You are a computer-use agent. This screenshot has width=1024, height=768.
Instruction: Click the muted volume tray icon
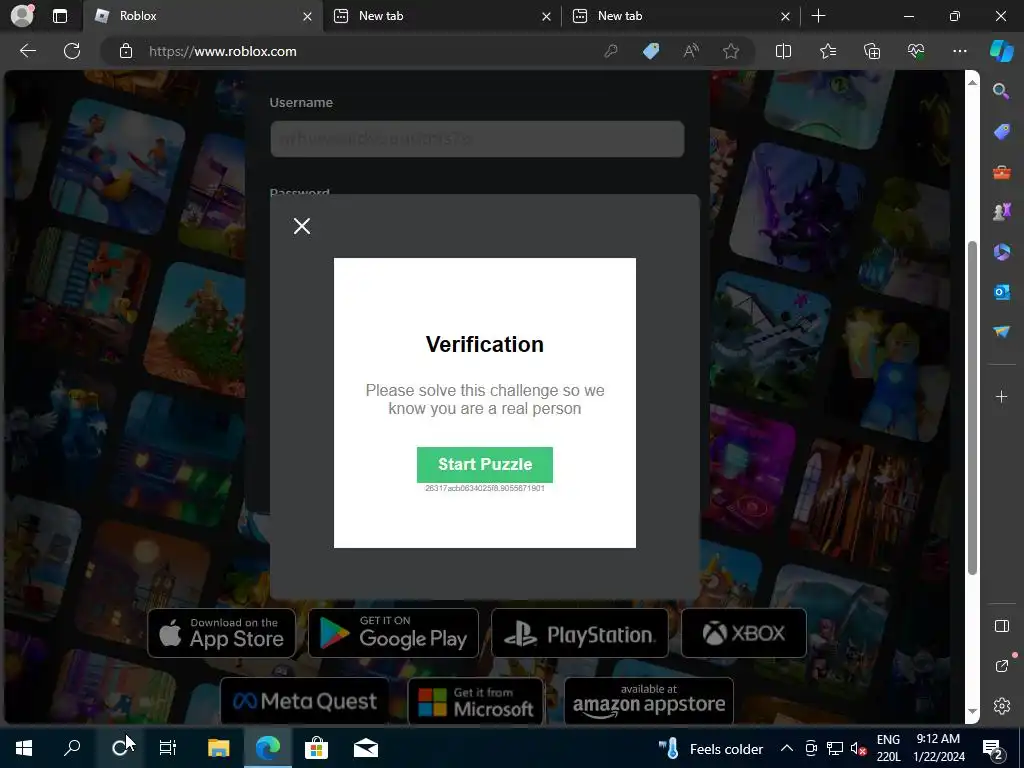858,748
